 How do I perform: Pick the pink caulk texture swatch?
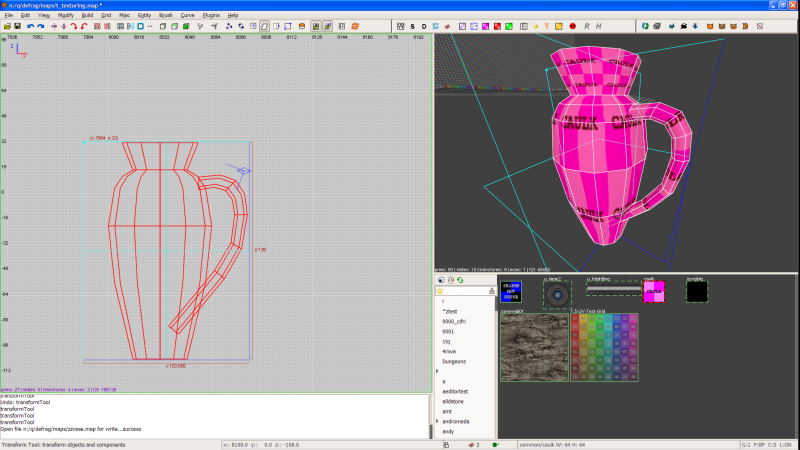click(x=653, y=292)
